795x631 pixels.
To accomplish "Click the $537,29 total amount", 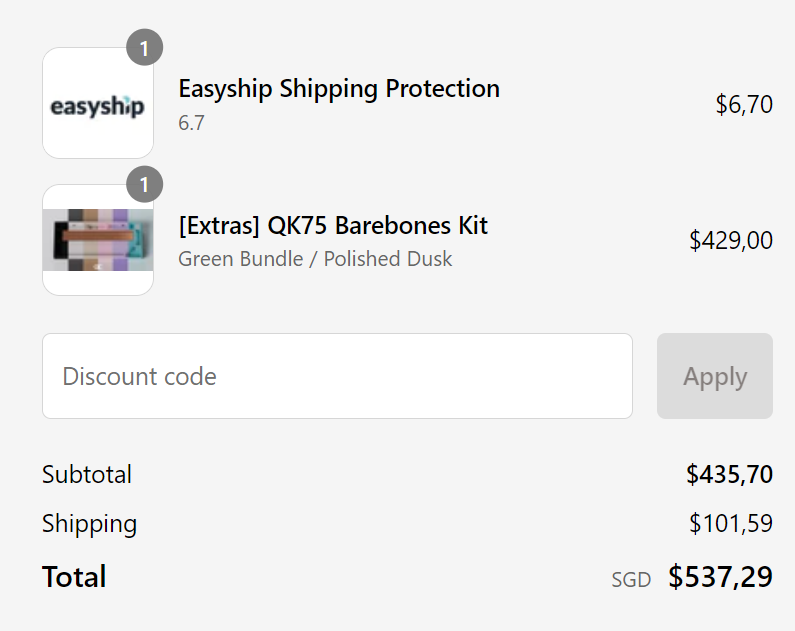I will coord(720,577).
